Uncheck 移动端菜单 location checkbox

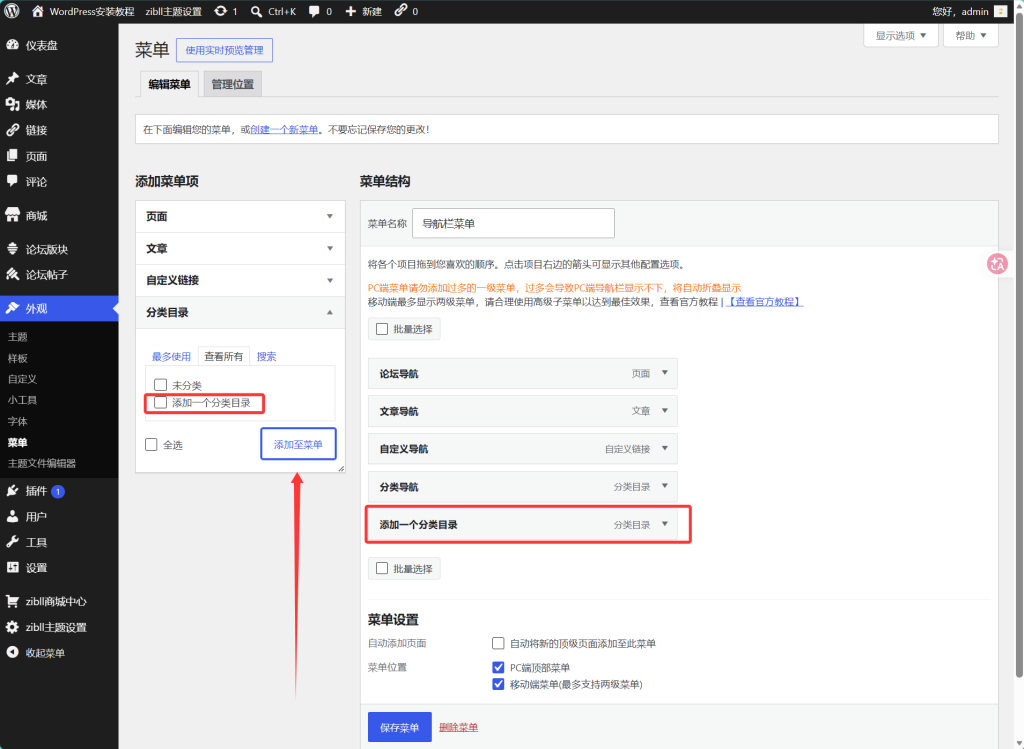[x=498, y=684]
